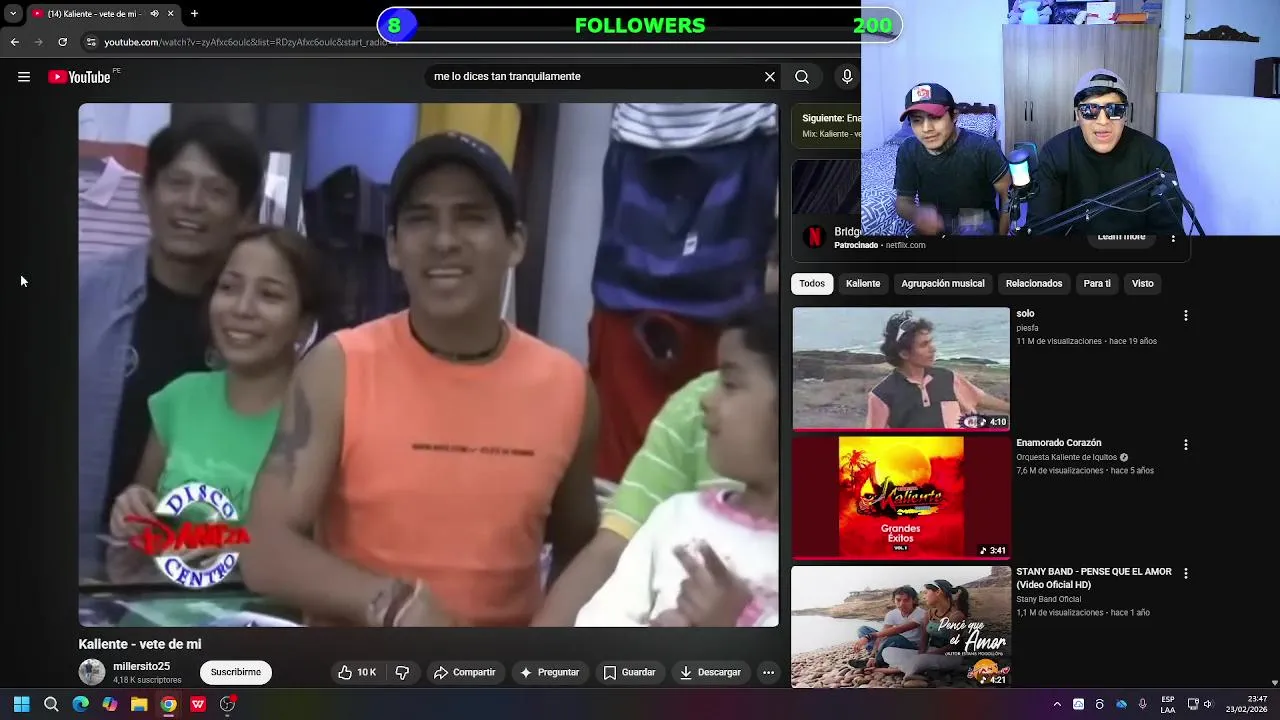Viewport: 1280px width, 720px height.
Task: Open the 'Enamorado Corazón' video title
Action: tap(1059, 443)
